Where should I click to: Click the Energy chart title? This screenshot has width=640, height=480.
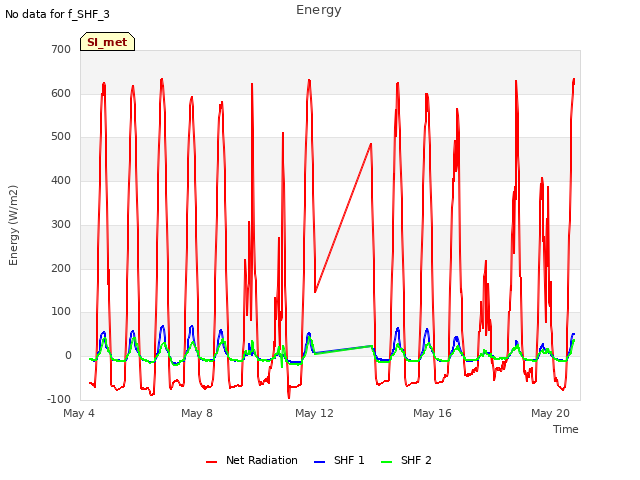coord(319,10)
